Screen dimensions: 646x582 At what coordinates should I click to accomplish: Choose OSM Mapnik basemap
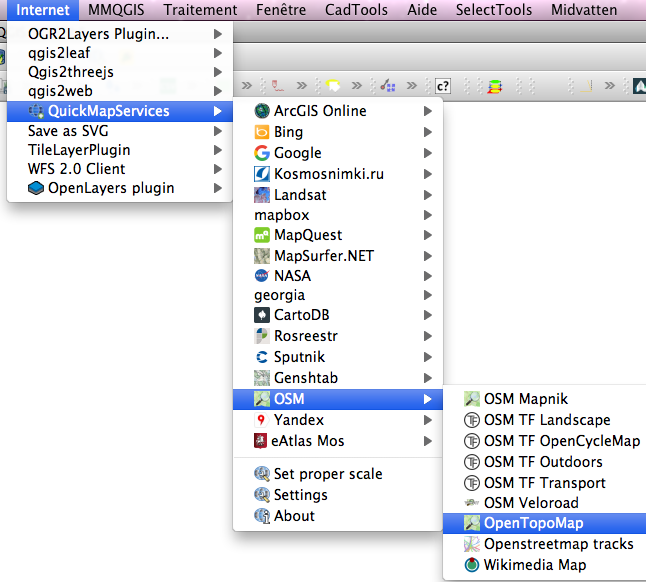point(525,399)
